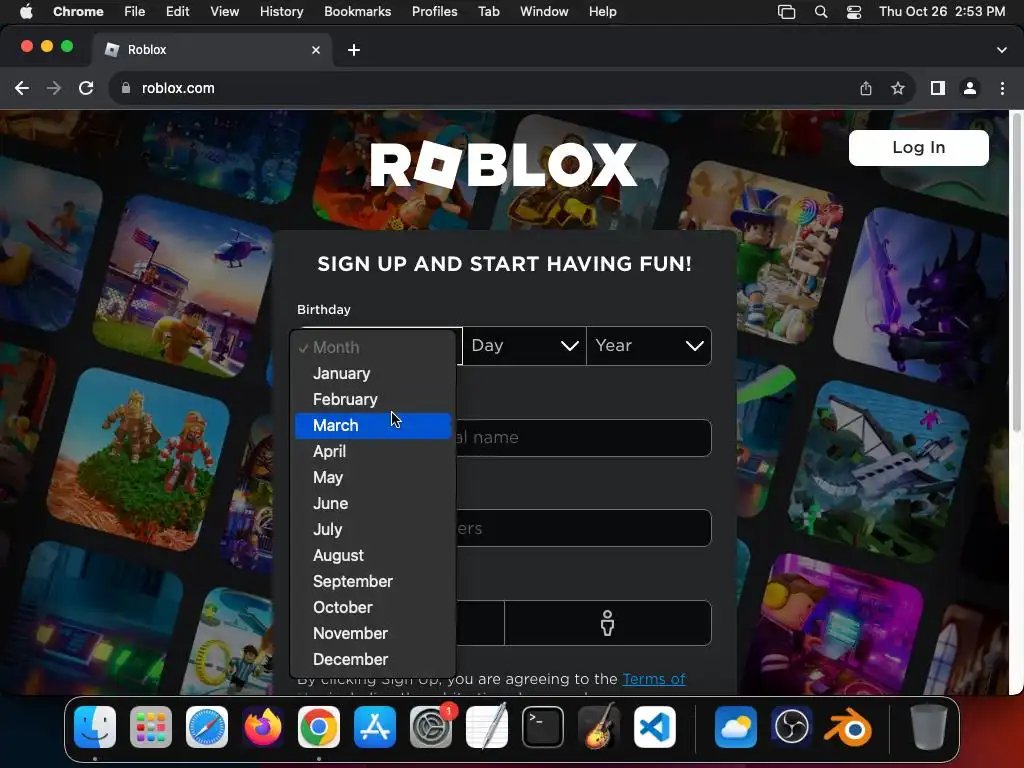
Task: Open the File menu
Action: coord(135,12)
